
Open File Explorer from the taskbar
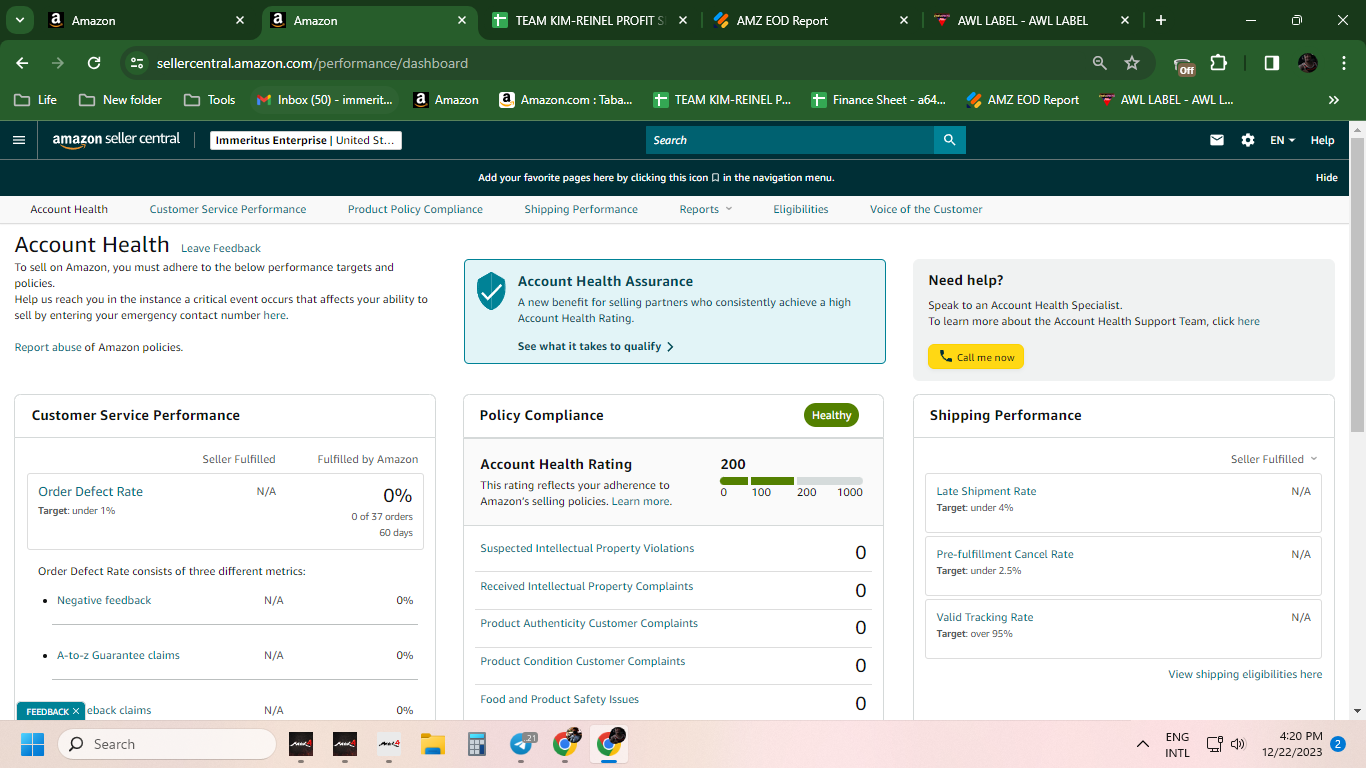[x=432, y=744]
